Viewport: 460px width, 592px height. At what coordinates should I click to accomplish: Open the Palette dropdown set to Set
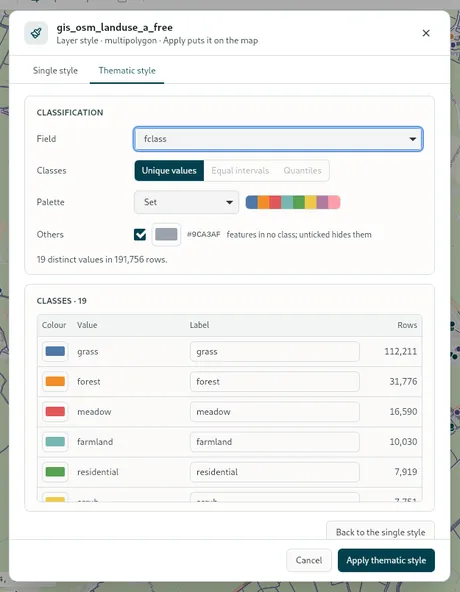click(x=186, y=202)
